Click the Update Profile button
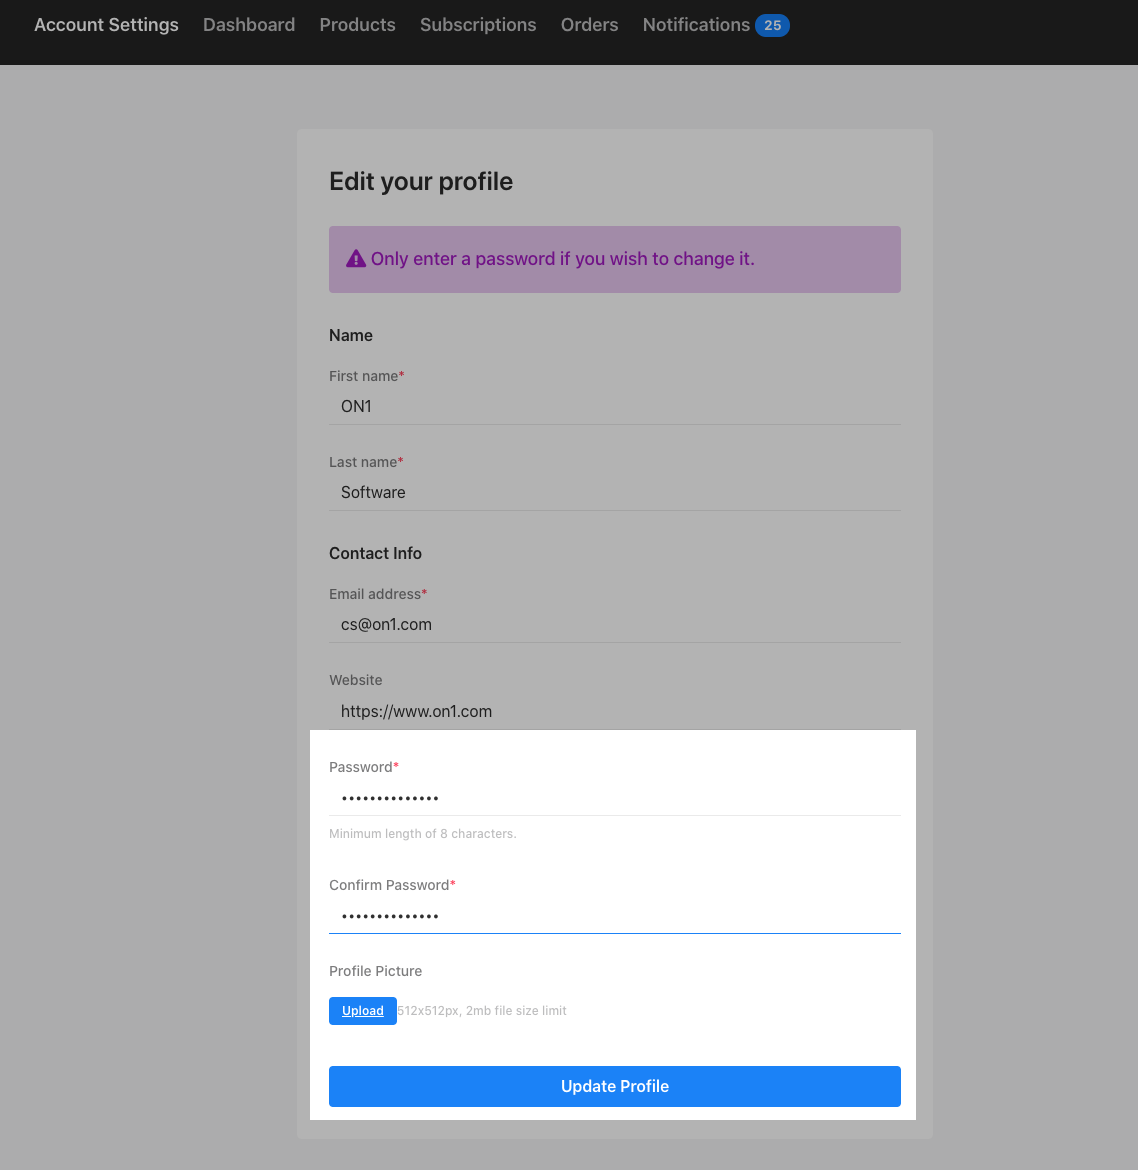Screen dimensions: 1138x1170 click(614, 1086)
